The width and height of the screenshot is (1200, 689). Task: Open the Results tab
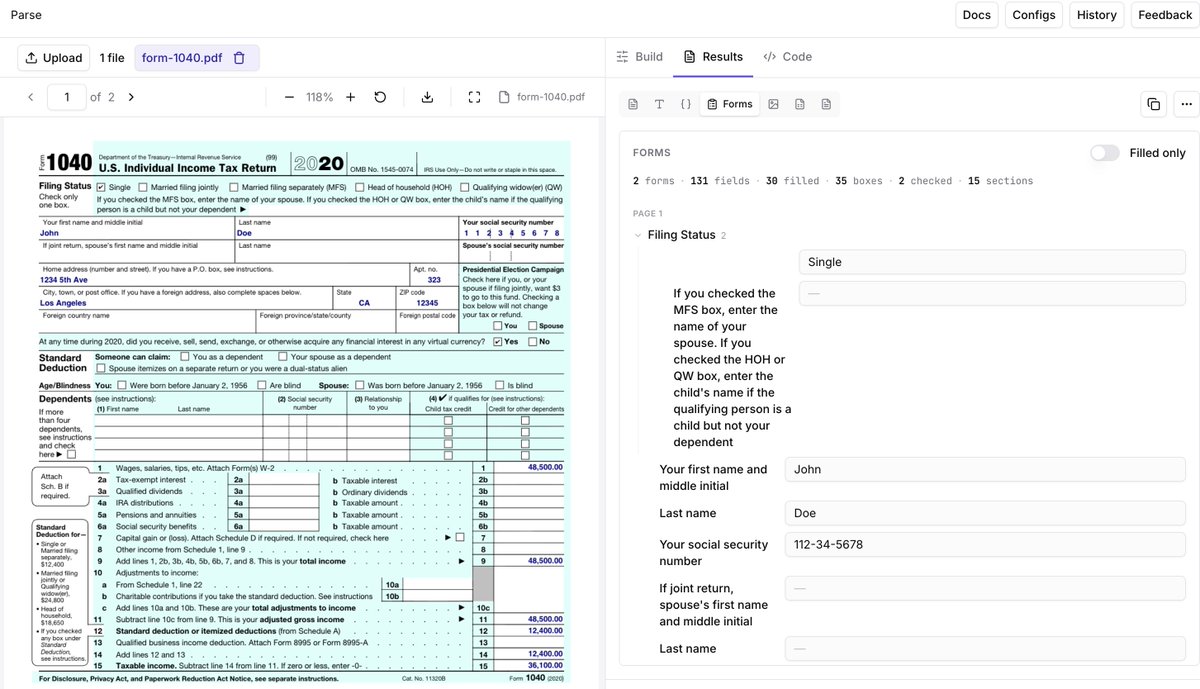713,57
